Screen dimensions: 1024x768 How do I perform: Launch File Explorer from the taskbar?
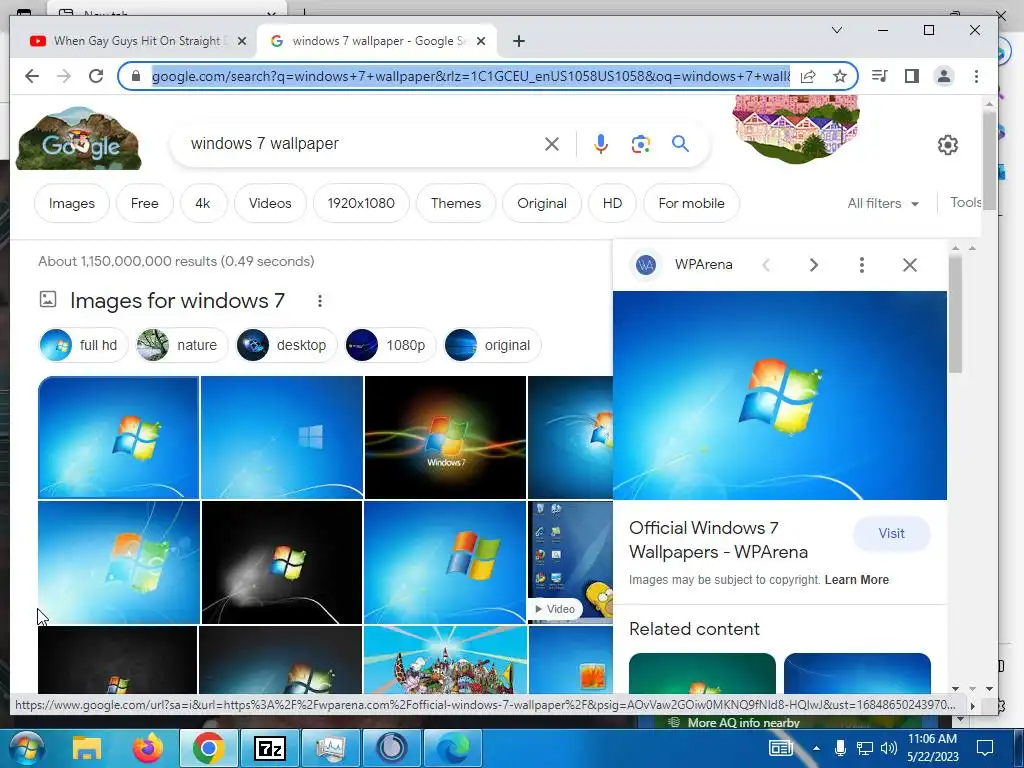point(86,748)
